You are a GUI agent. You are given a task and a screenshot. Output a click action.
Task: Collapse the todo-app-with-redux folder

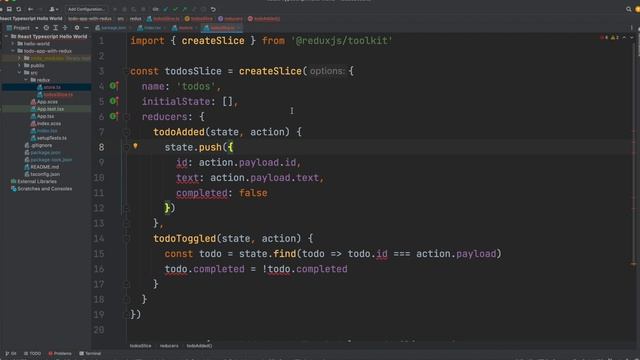tap(13, 51)
